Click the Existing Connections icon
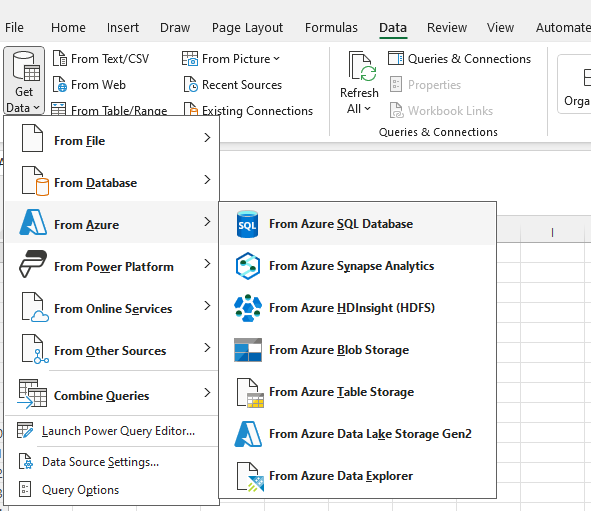Image resolution: width=591 pixels, height=511 pixels. click(190, 109)
